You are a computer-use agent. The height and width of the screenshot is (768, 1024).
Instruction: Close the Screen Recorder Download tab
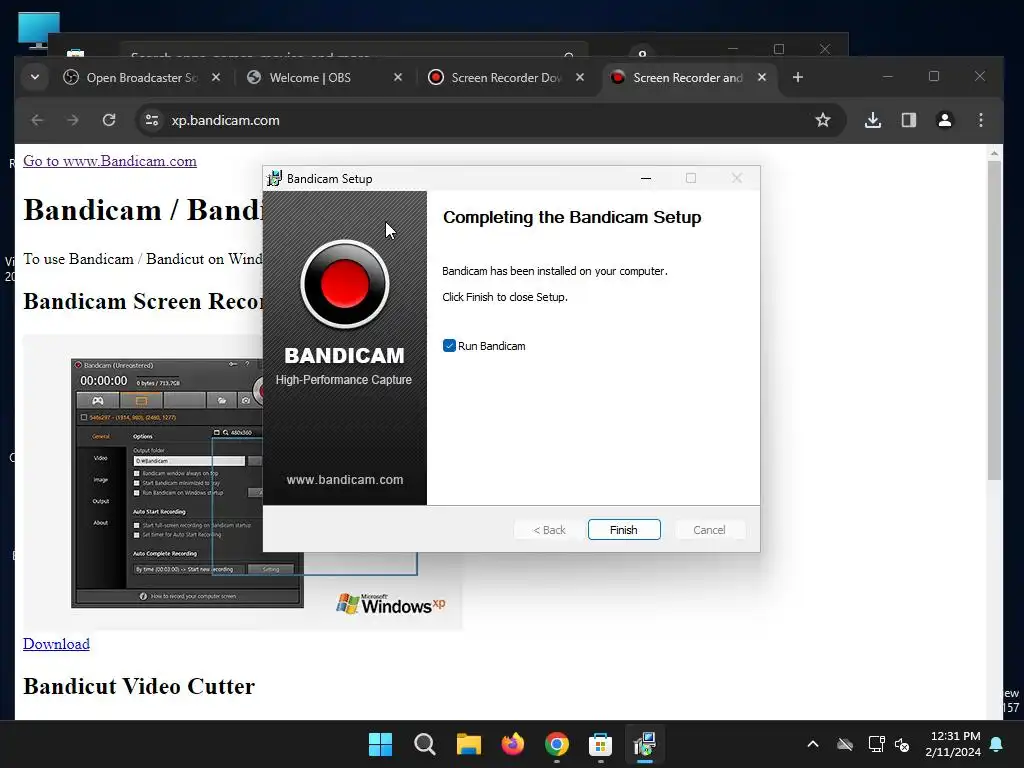tap(580, 77)
